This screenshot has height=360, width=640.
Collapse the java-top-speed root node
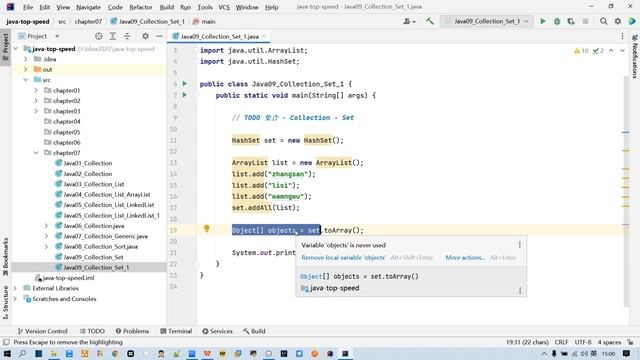pos(16,49)
